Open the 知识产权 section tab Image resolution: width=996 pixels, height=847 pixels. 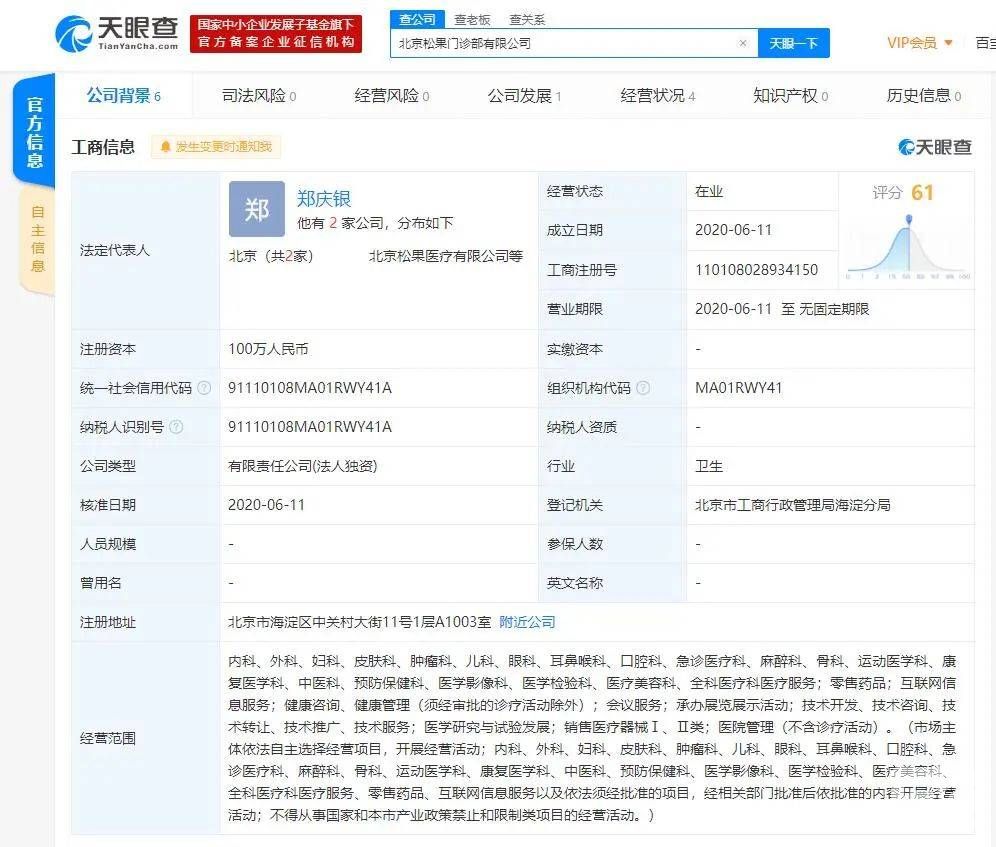790,96
